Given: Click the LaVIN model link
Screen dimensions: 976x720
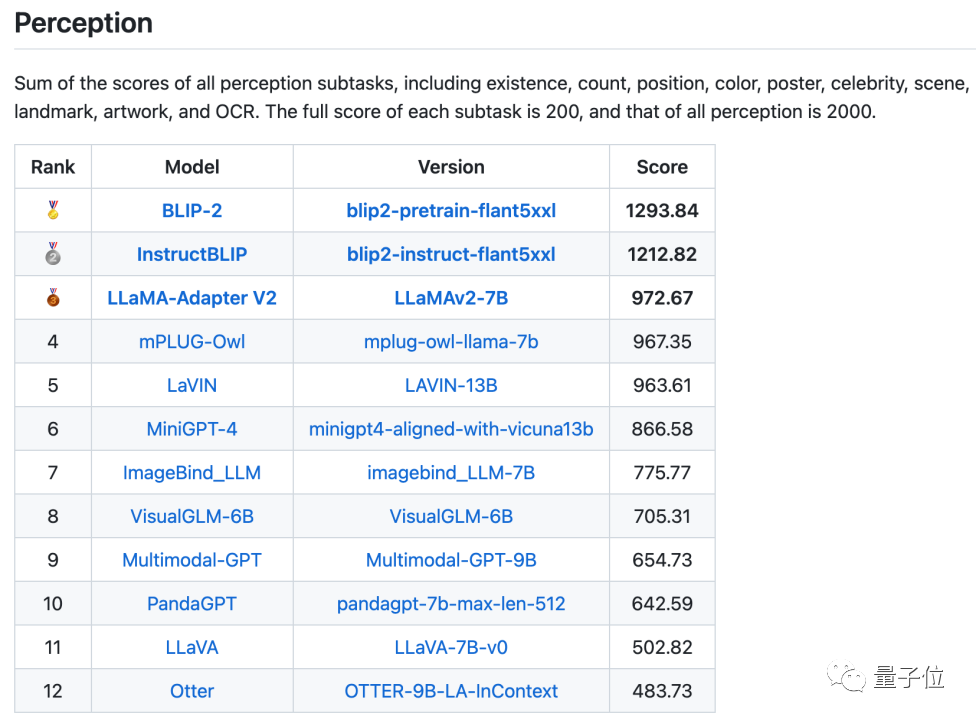Looking at the screenshot, I should click(x=192, y=385).
